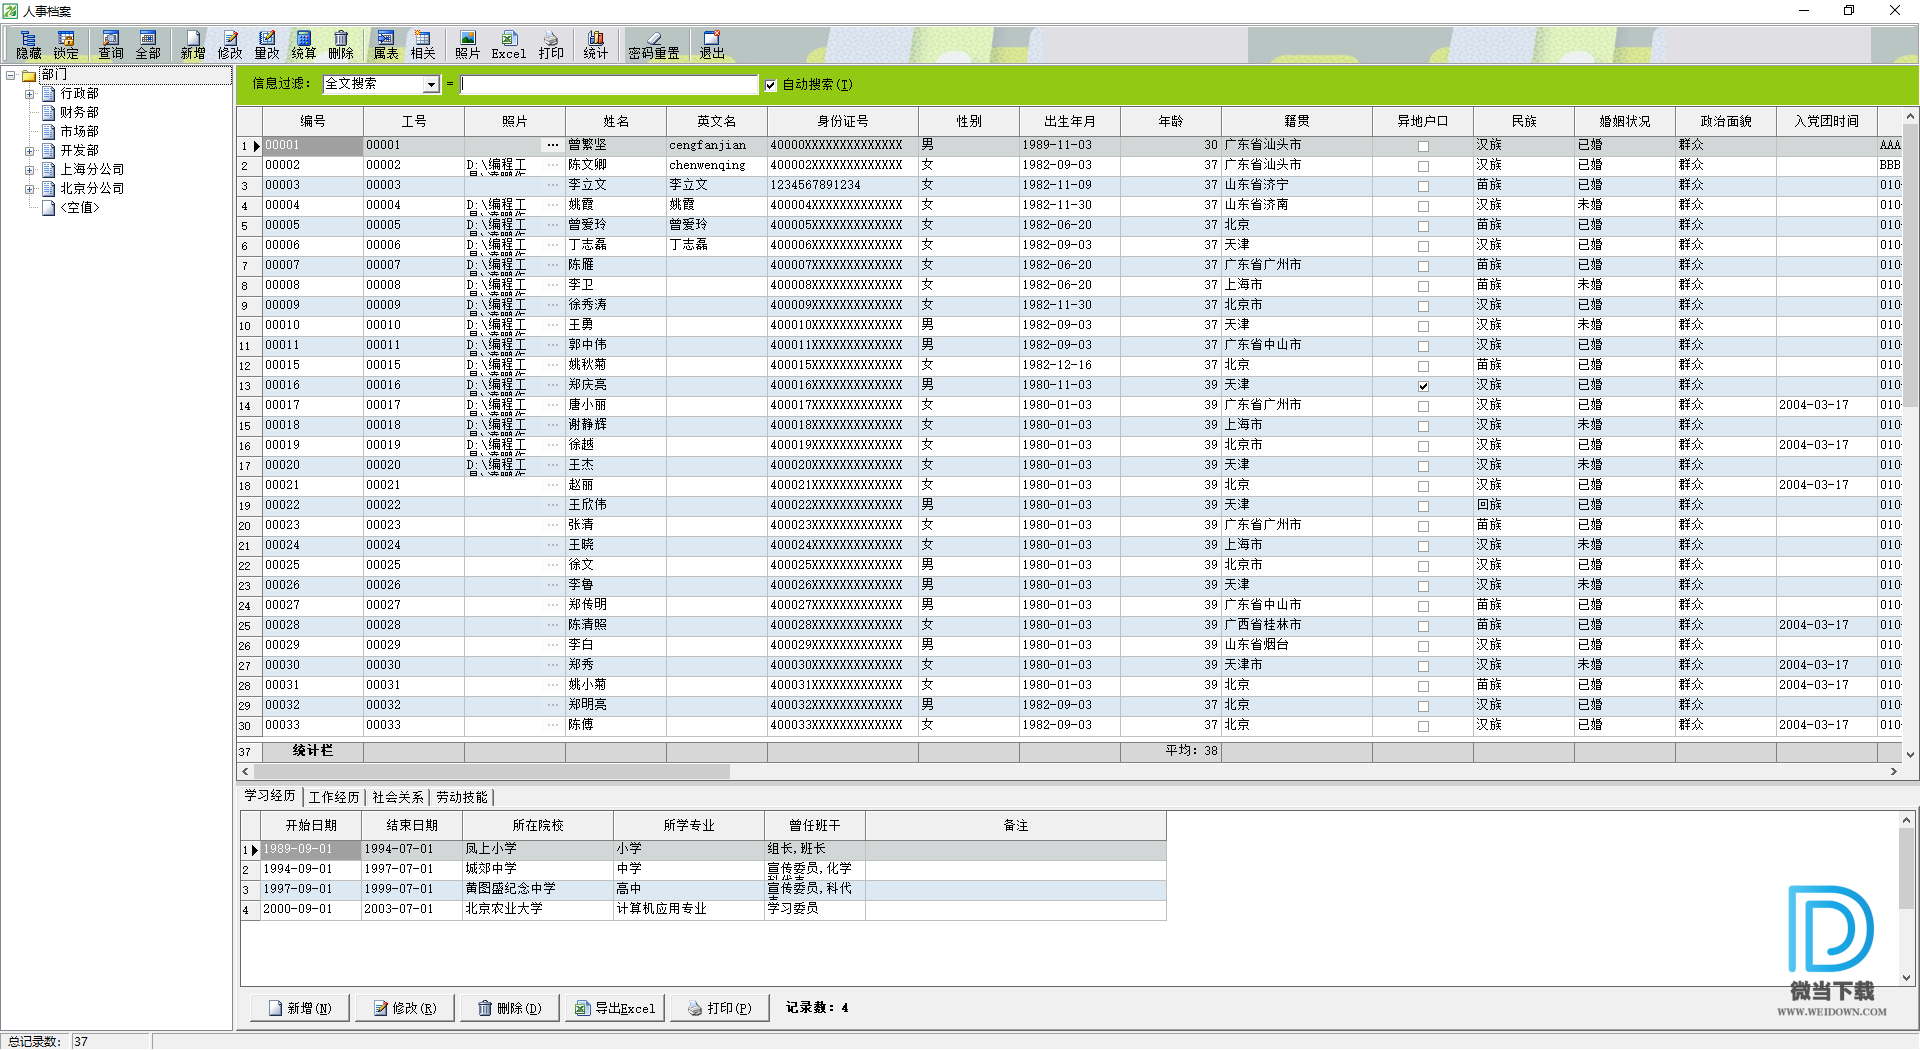Expand the 上海分公司 tree node

click(30, 170)
